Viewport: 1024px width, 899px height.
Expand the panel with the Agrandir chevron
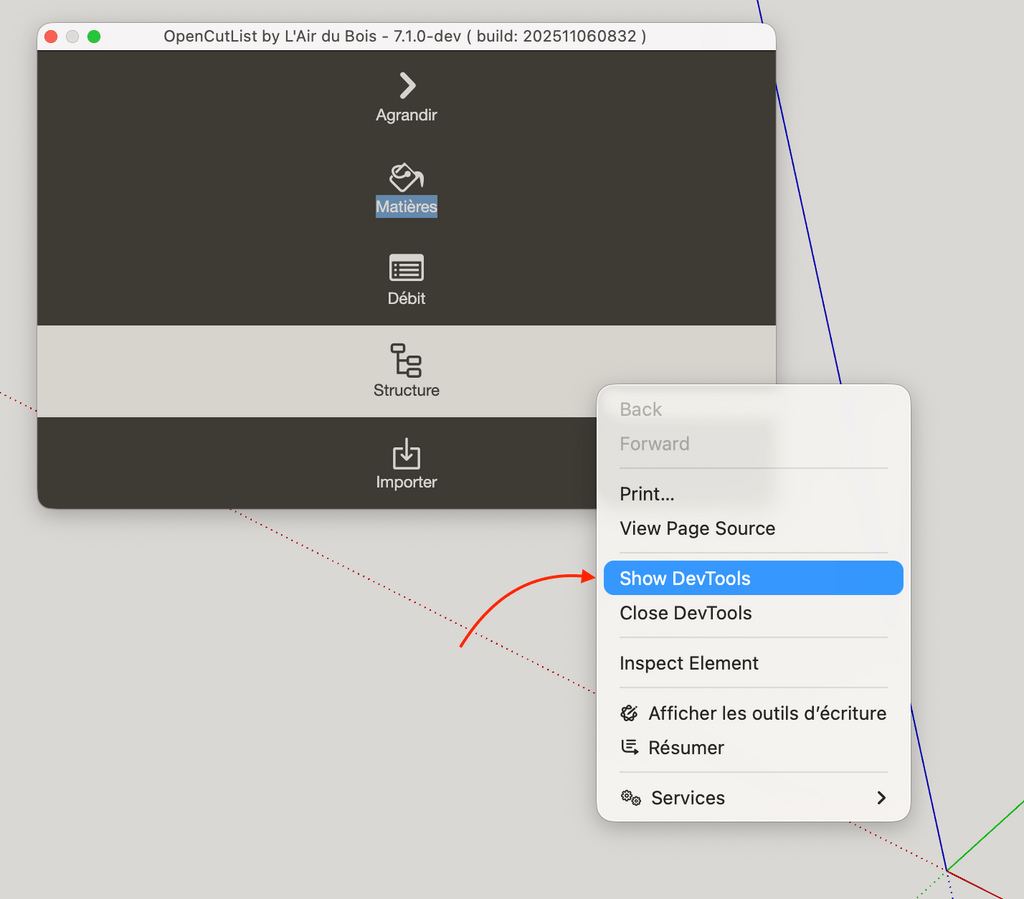click(x=406, y=86)
